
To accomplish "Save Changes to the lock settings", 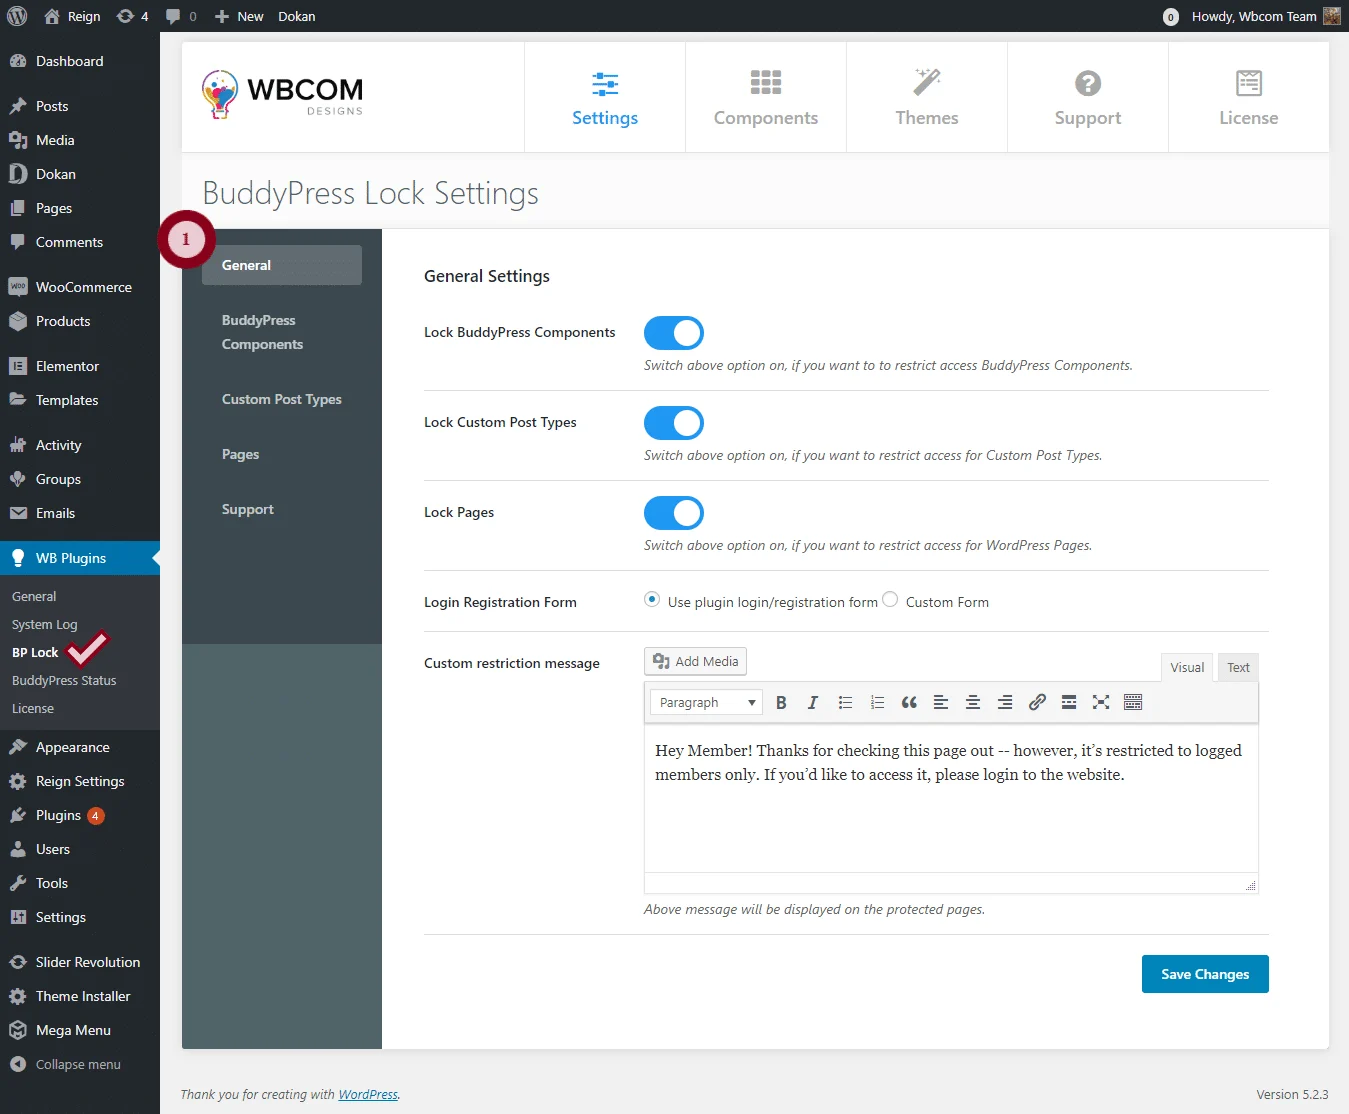I will (x=1205, y=974).
